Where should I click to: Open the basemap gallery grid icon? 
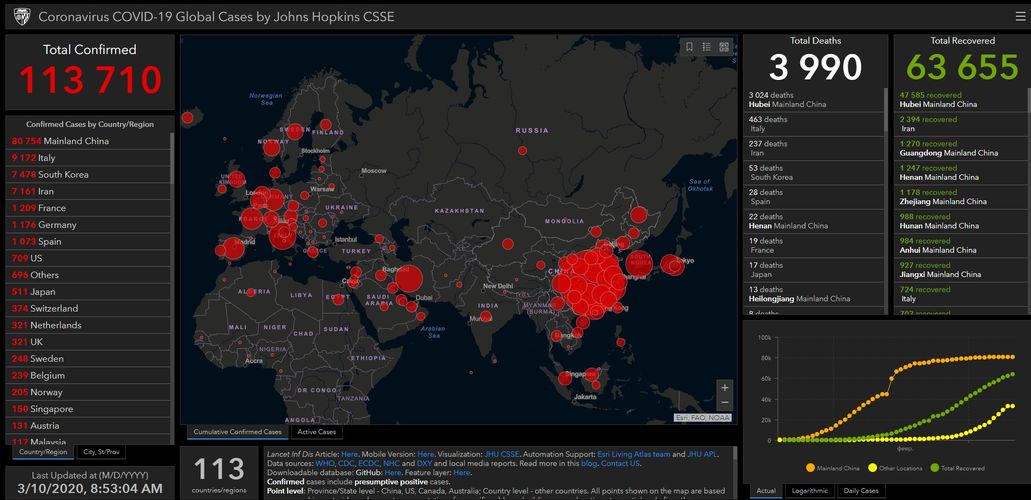(723, 46)
